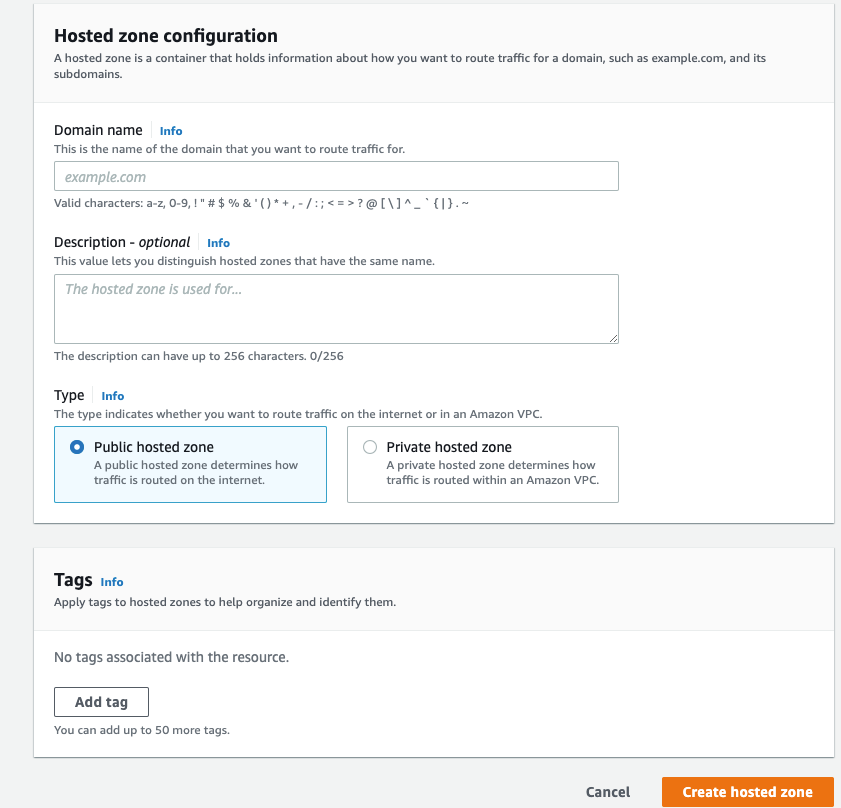Focus the example.com domain name field

tap(336, 176)
